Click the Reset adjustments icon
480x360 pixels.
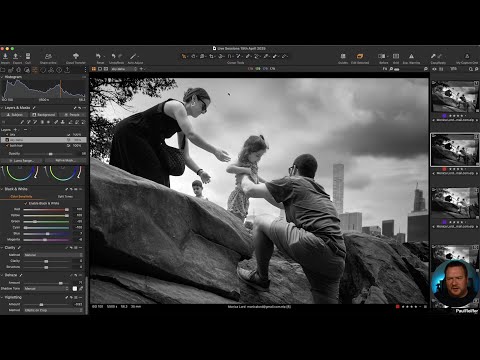pyautogui.click(x=98, y=56)
